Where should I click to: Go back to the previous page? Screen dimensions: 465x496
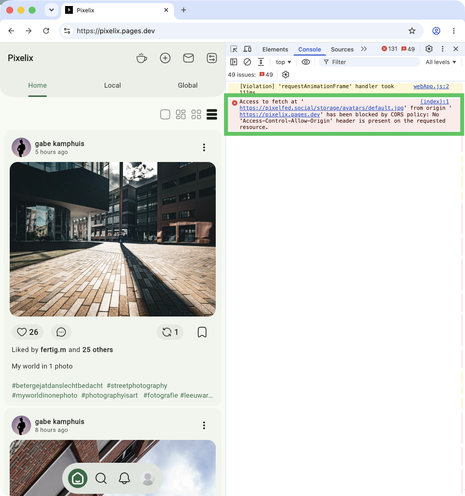tap(11, 31)
